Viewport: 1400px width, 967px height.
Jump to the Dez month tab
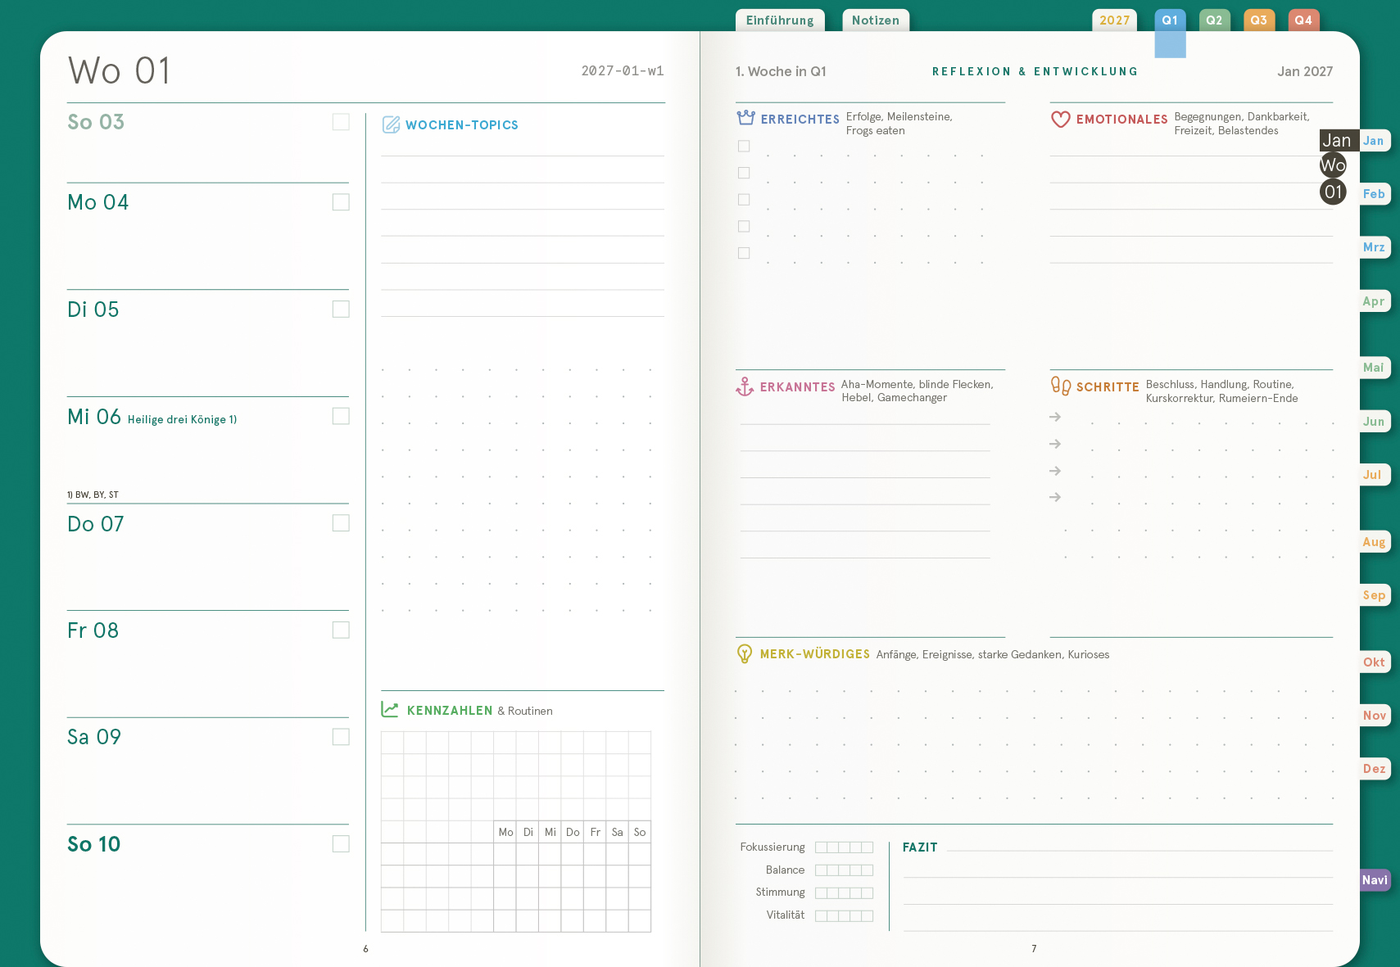(x=1375, y=769)
